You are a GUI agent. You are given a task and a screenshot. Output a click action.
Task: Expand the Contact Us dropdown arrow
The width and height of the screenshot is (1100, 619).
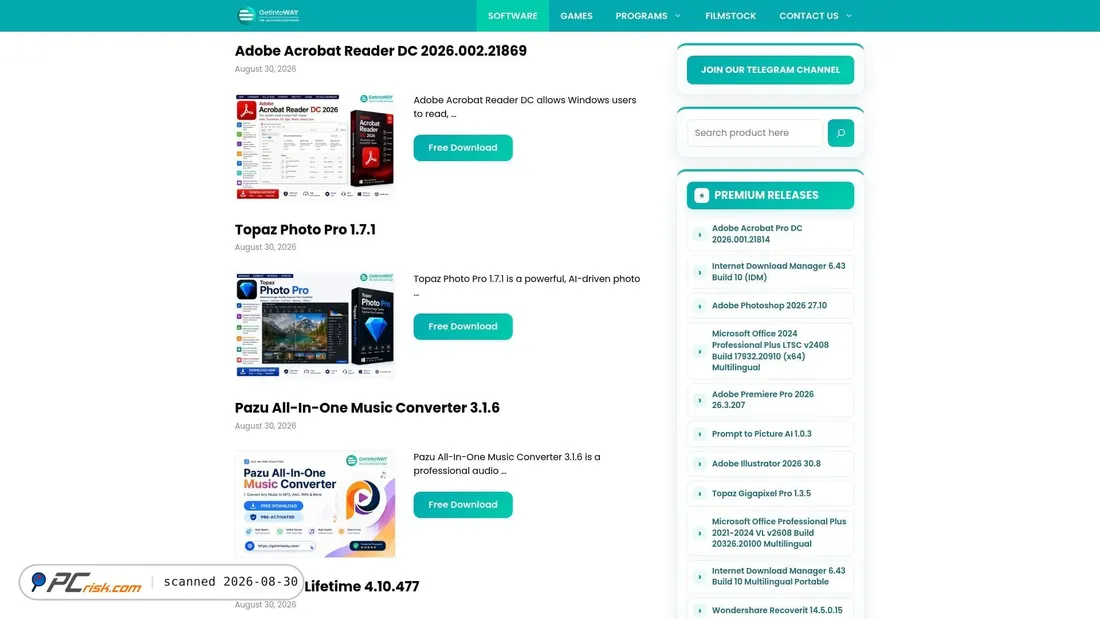pos(849,15)
